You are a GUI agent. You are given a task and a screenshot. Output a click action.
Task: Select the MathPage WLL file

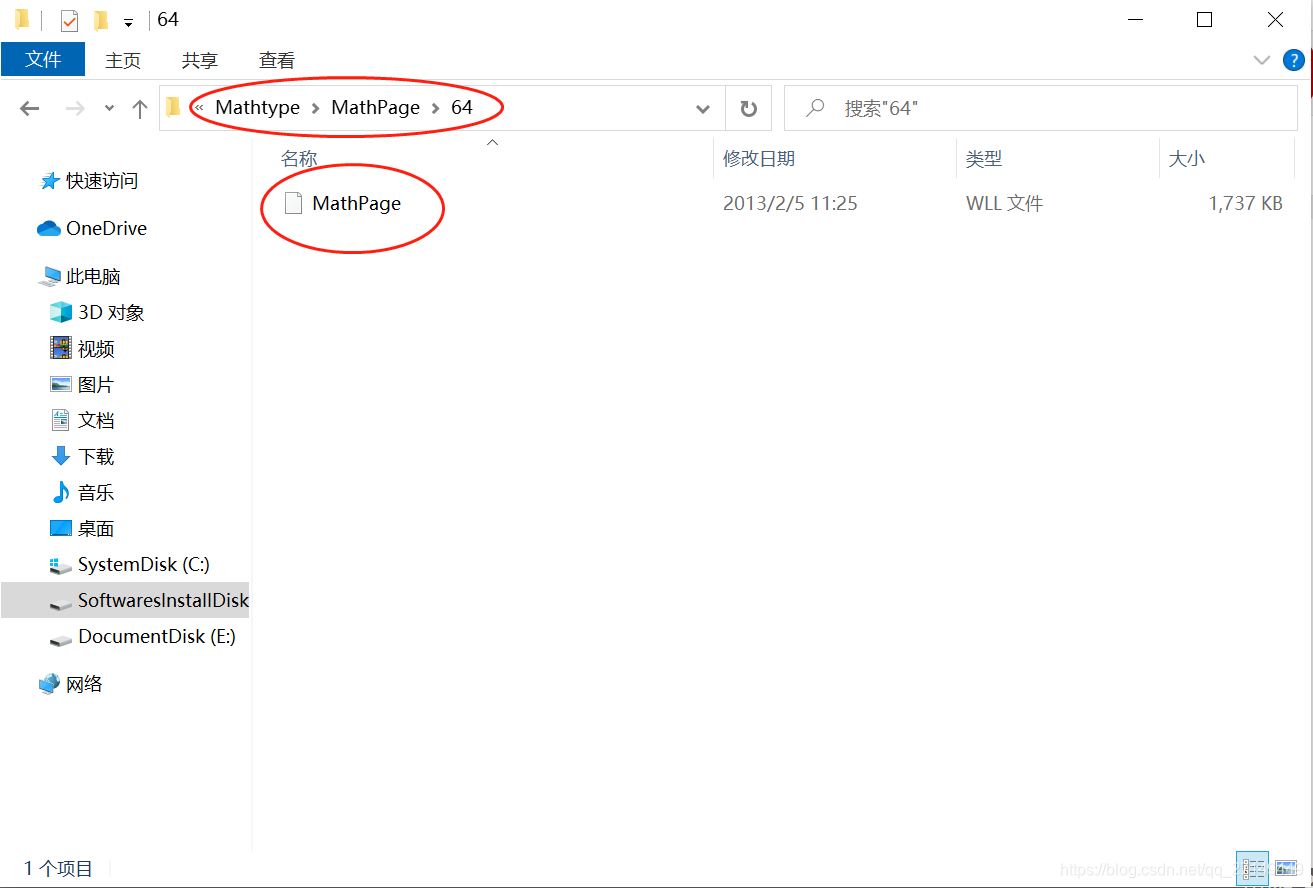[356, 202]
